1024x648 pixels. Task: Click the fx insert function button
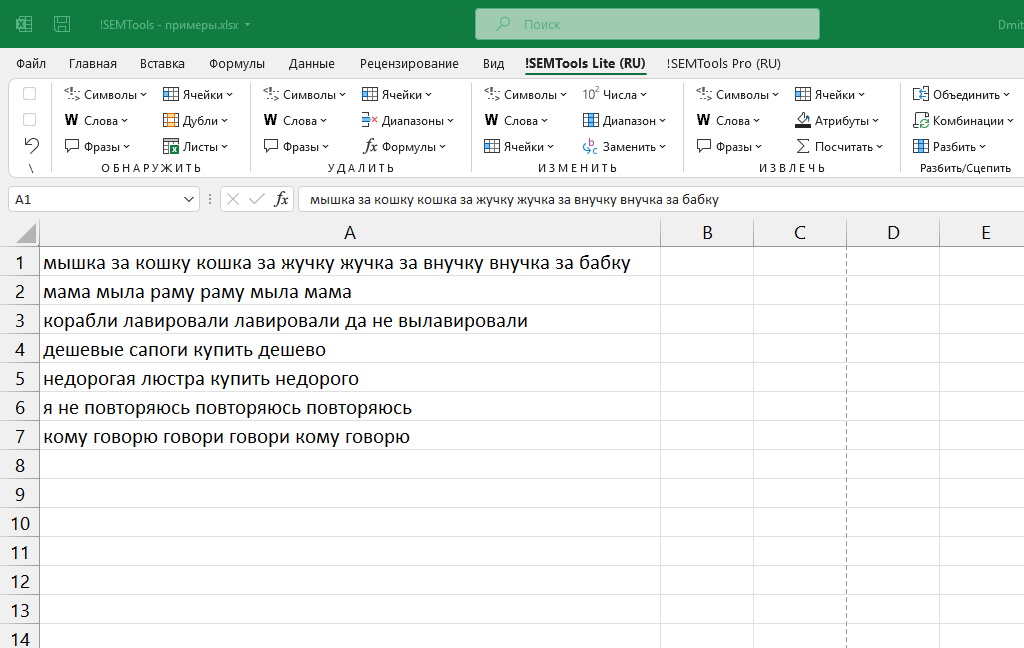[281, 199]
